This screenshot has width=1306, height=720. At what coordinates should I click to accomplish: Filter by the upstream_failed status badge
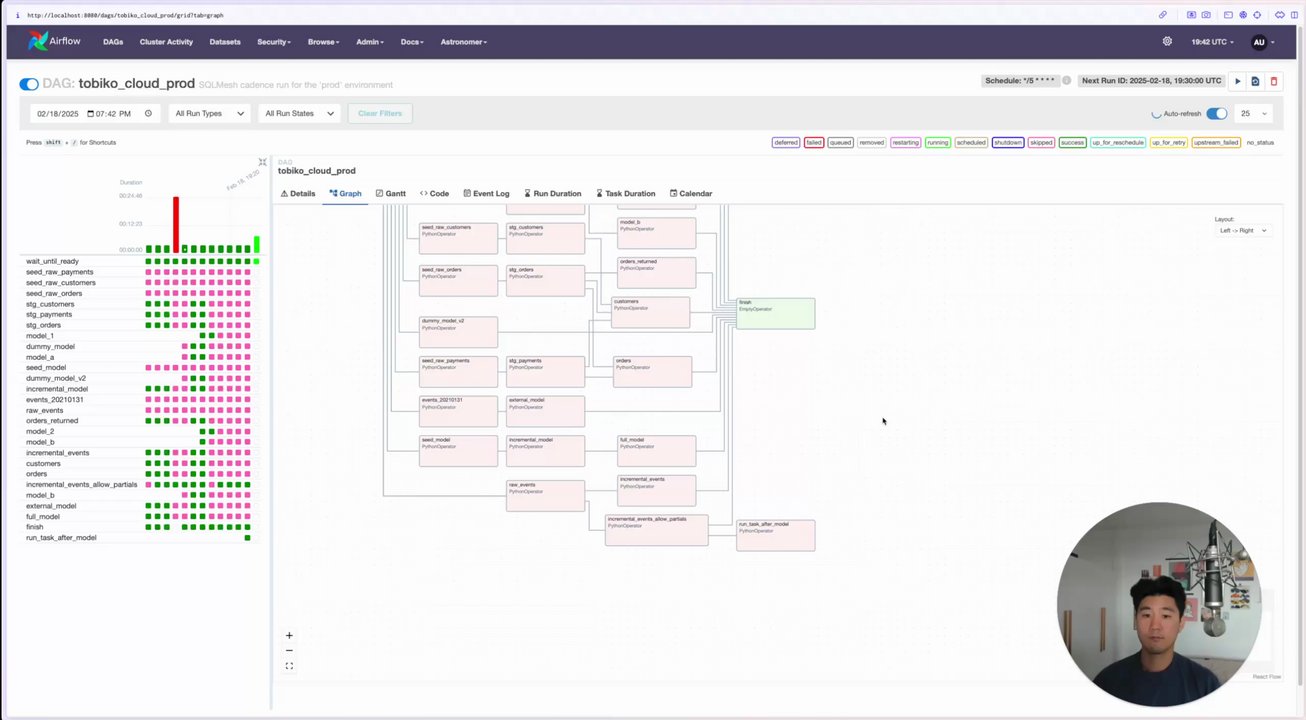click(x=1216, y=142)
